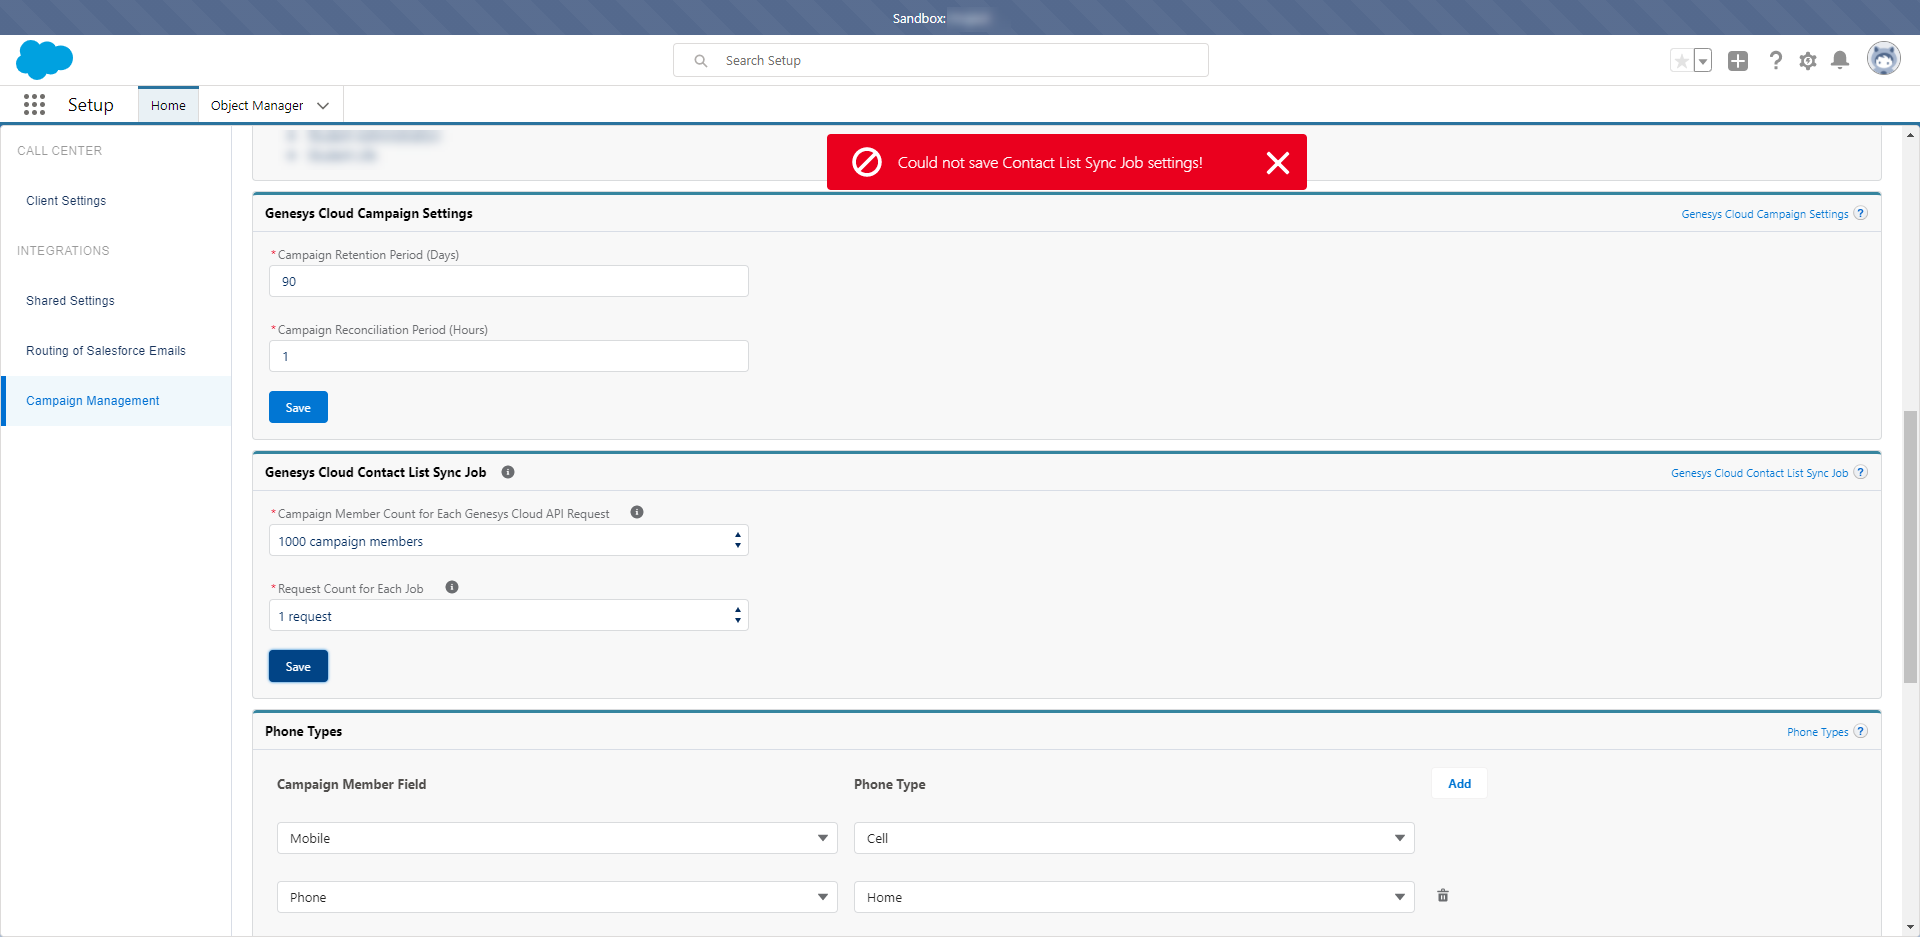Save the Contact List Sync Job settings

[x=298, y=666]
